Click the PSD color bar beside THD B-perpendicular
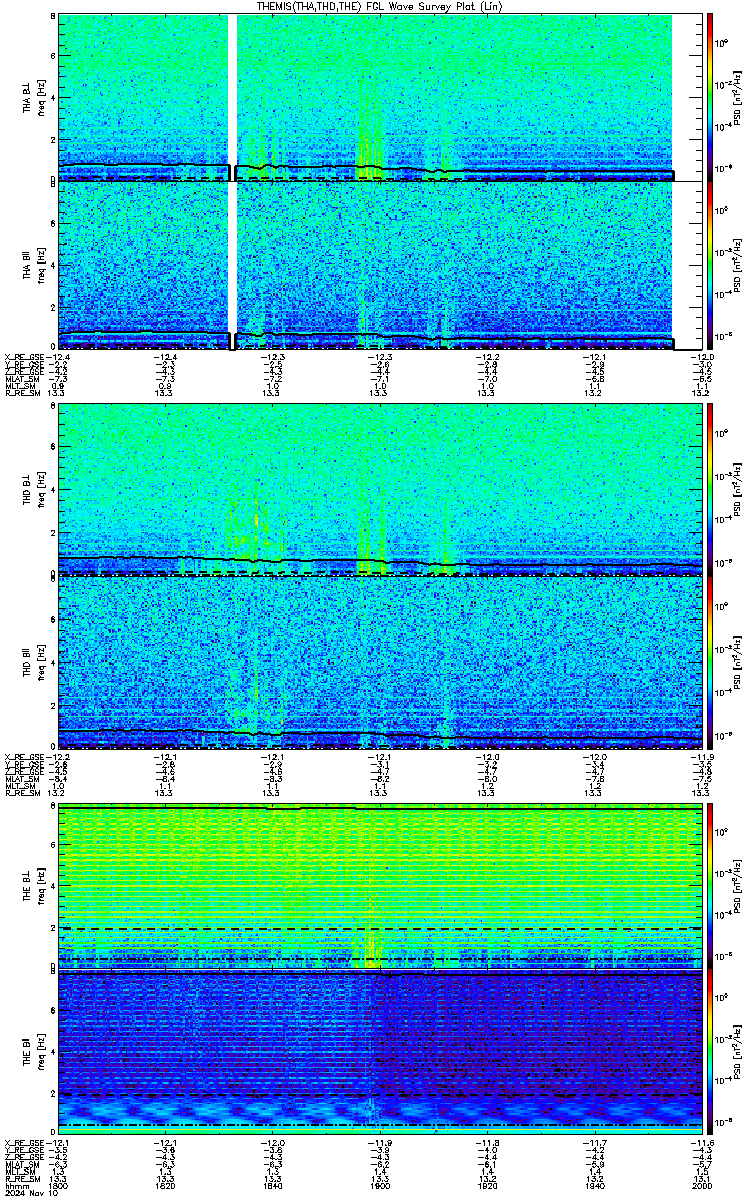 pyautogui.click(x=709, y=491)
